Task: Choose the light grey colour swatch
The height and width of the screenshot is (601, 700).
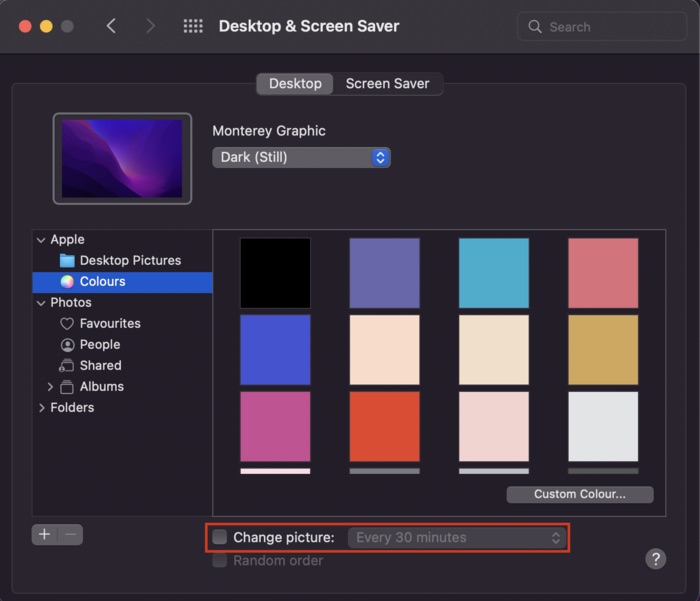Action: [x=603, y=426]
